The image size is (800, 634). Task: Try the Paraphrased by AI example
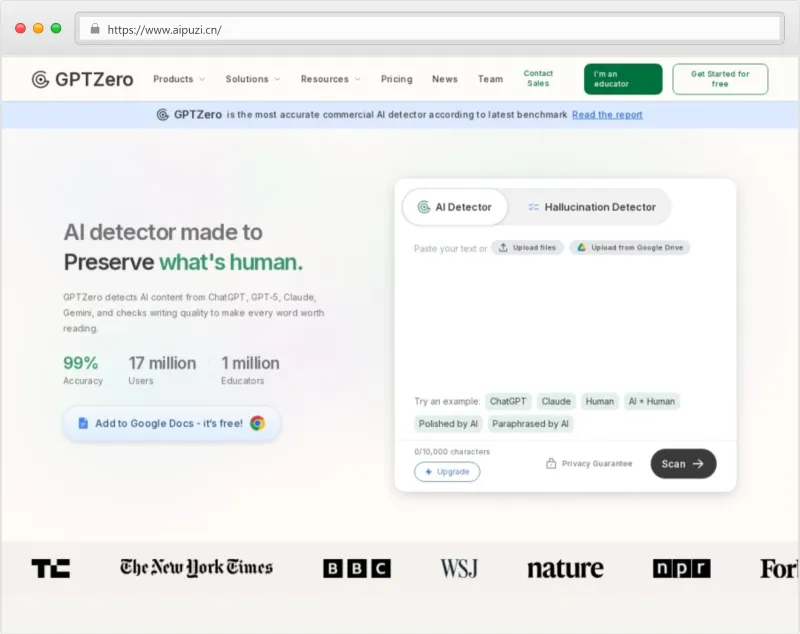pos(530,424)
